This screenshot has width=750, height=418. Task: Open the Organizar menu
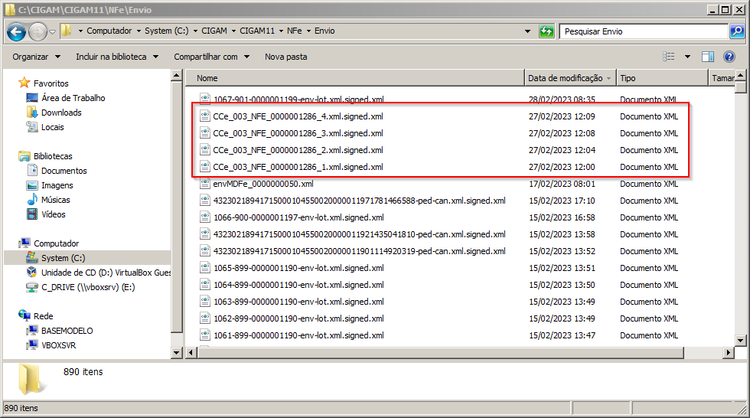click(36, 57)
